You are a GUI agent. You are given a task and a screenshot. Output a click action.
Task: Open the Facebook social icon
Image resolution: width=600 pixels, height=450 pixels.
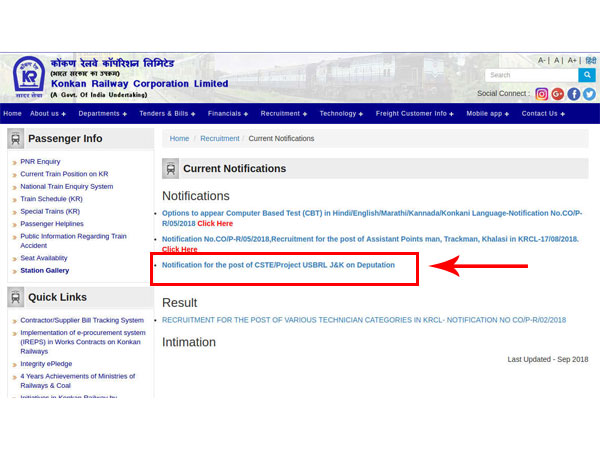pos(574,94)
